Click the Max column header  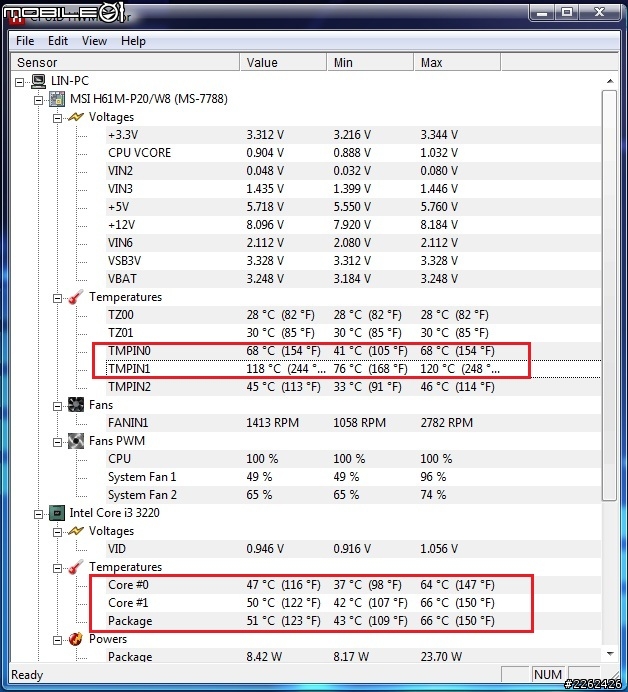457,62
